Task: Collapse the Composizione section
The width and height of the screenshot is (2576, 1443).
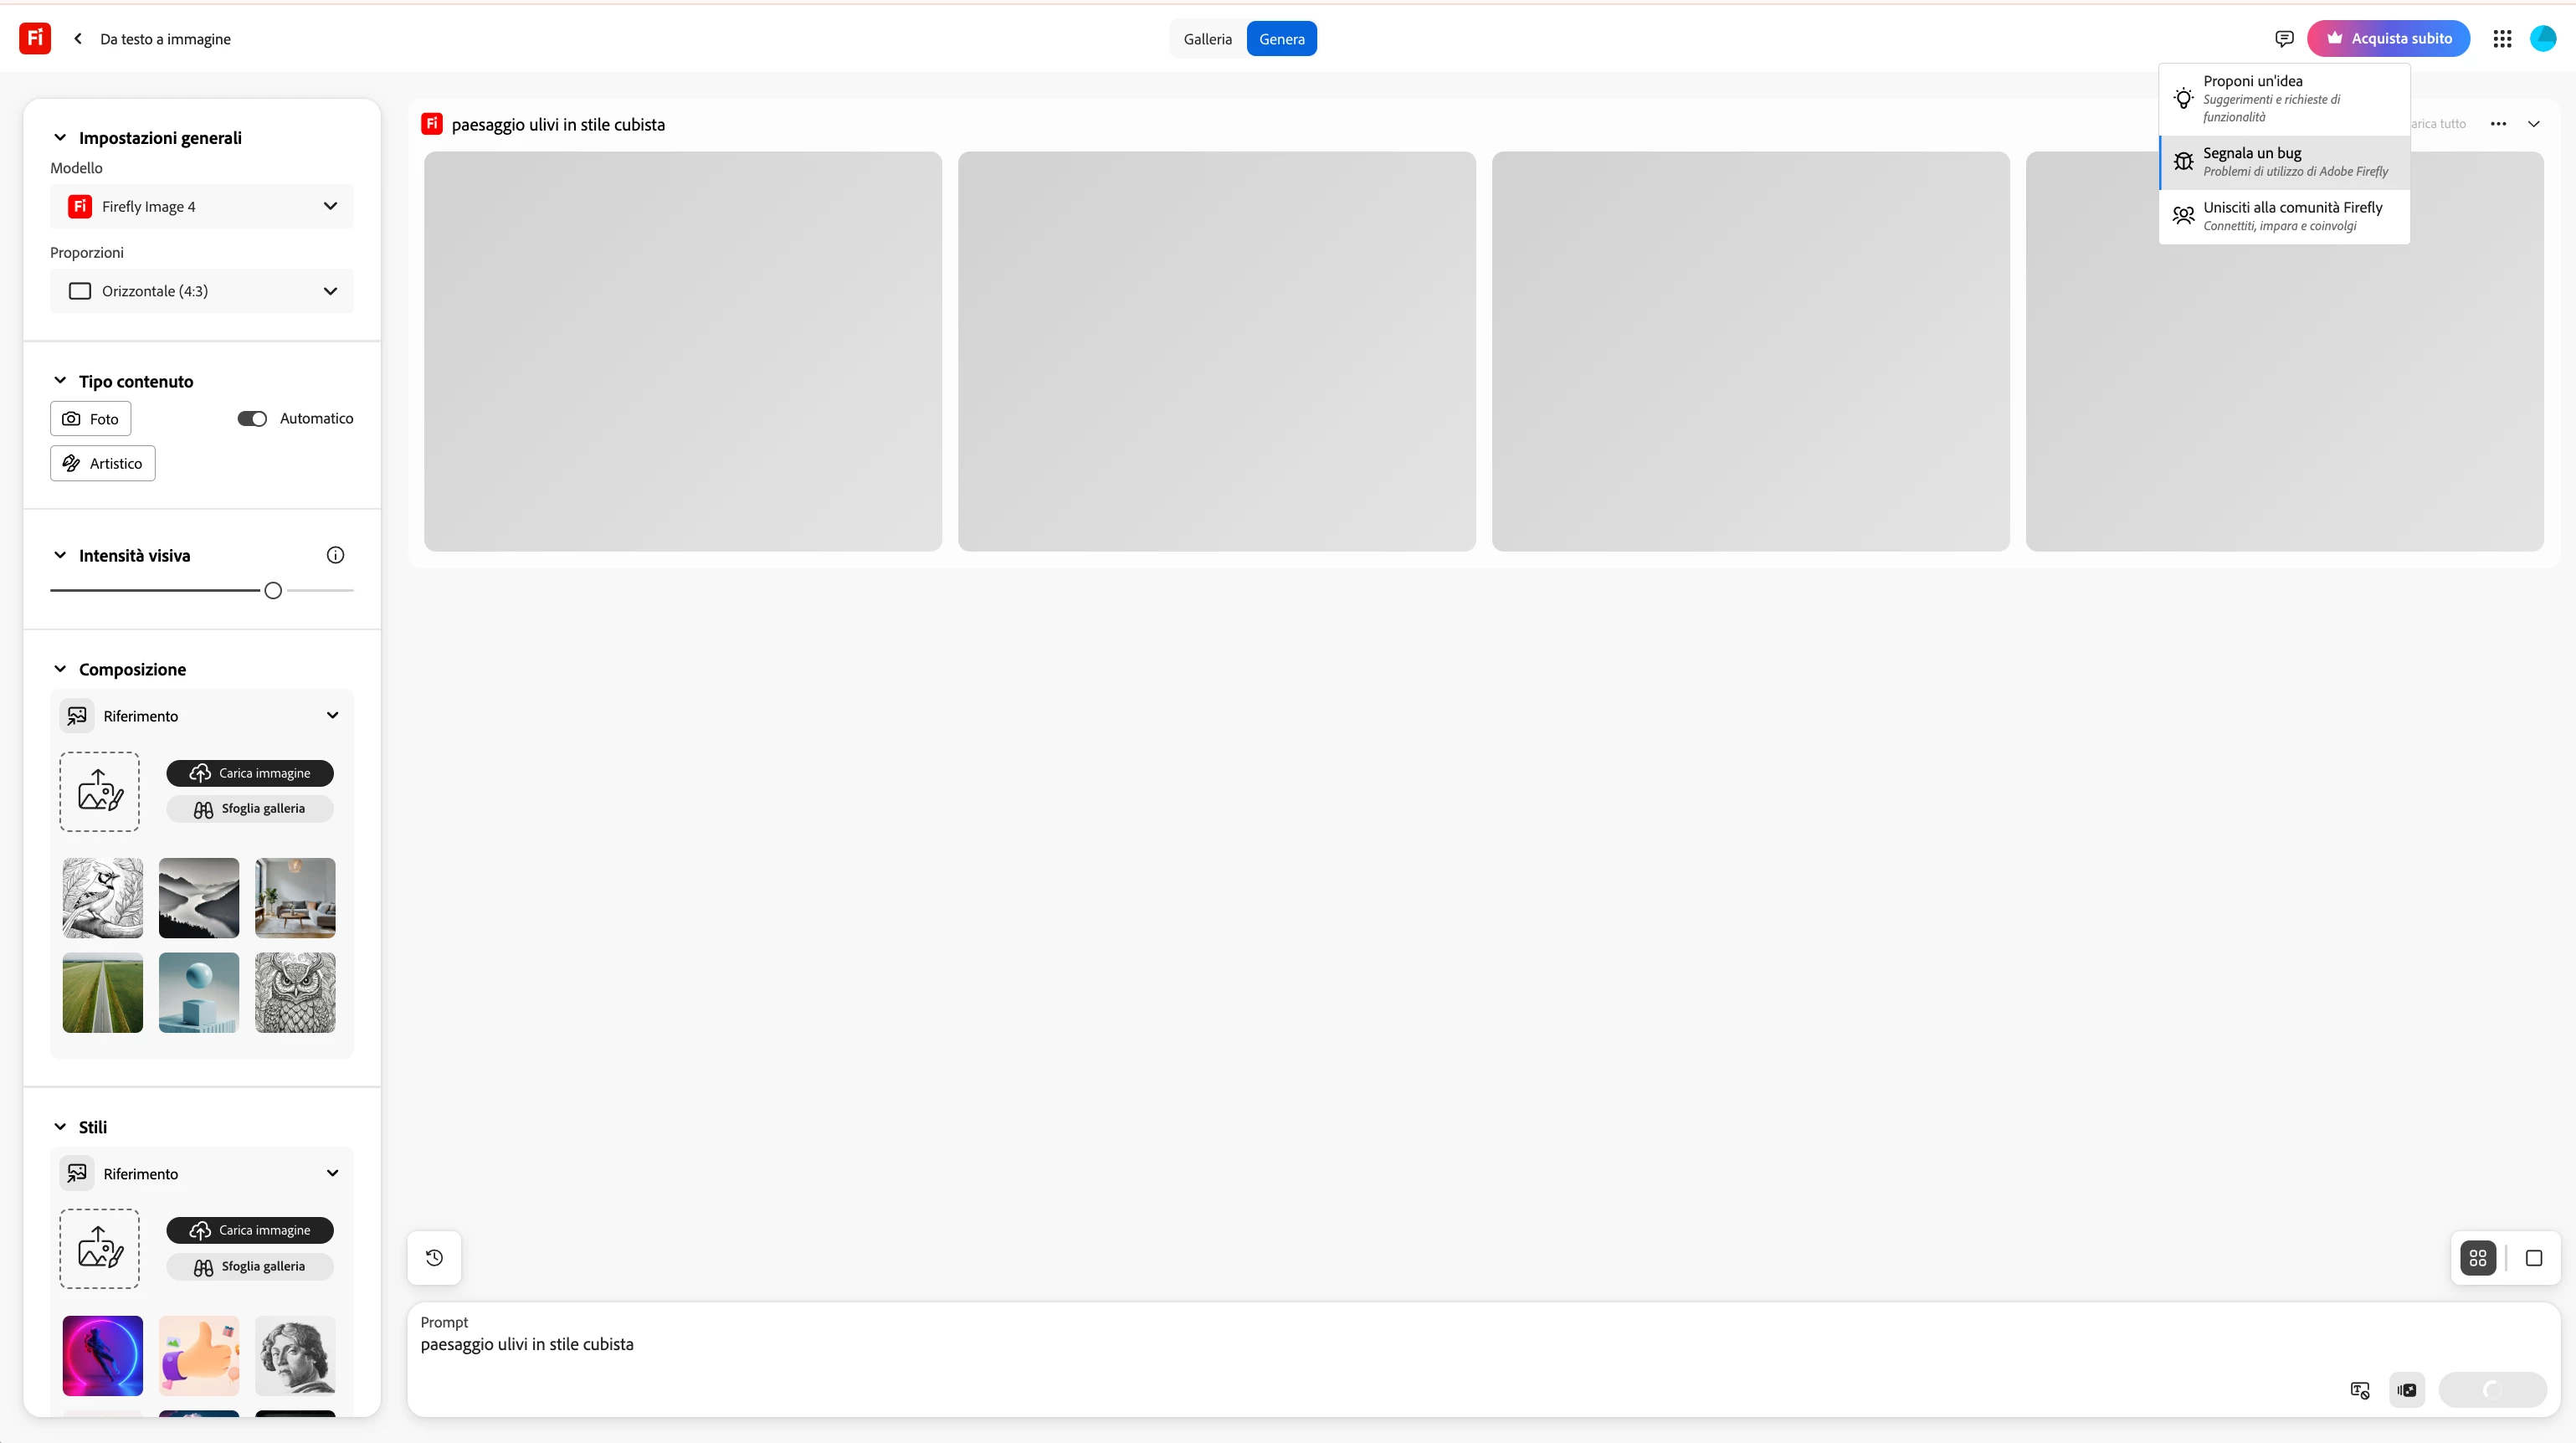Action: (60, 669)
